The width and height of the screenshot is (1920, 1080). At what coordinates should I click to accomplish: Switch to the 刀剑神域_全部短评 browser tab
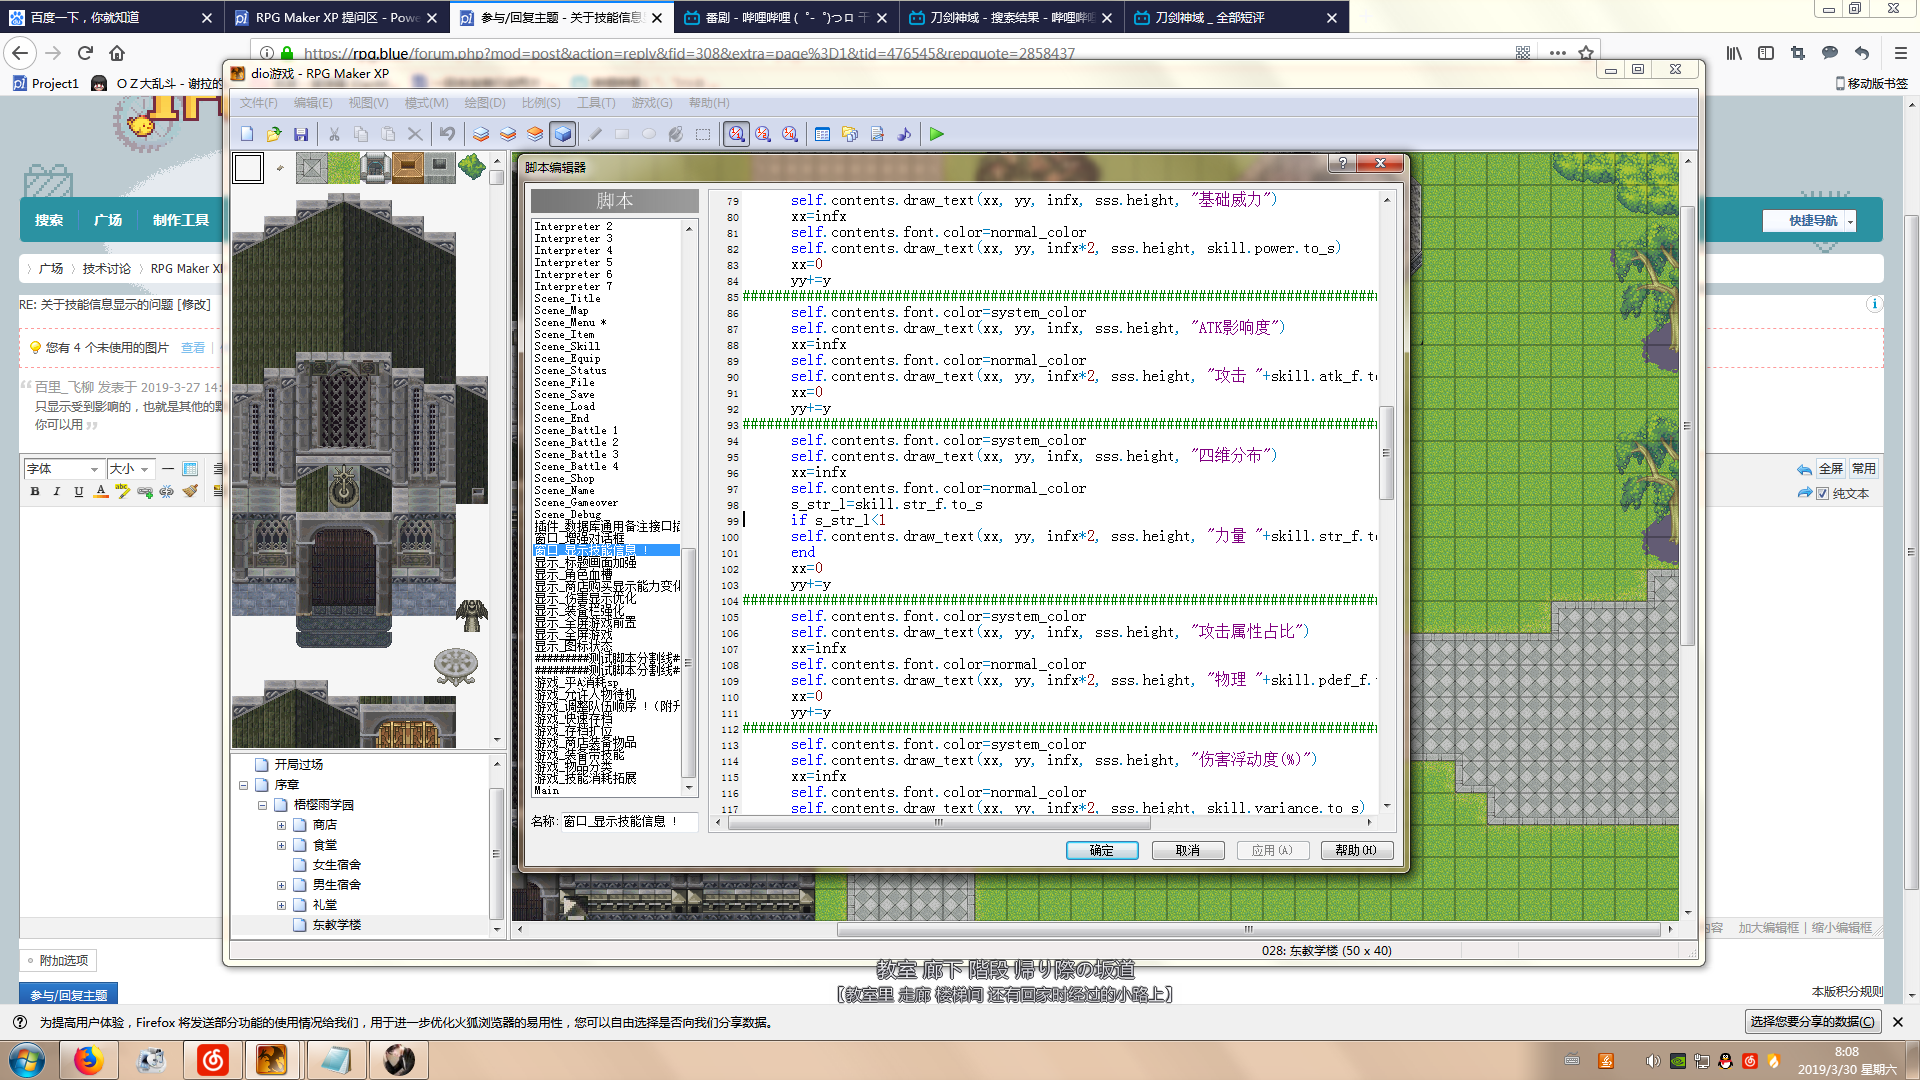coord(1236,17)
